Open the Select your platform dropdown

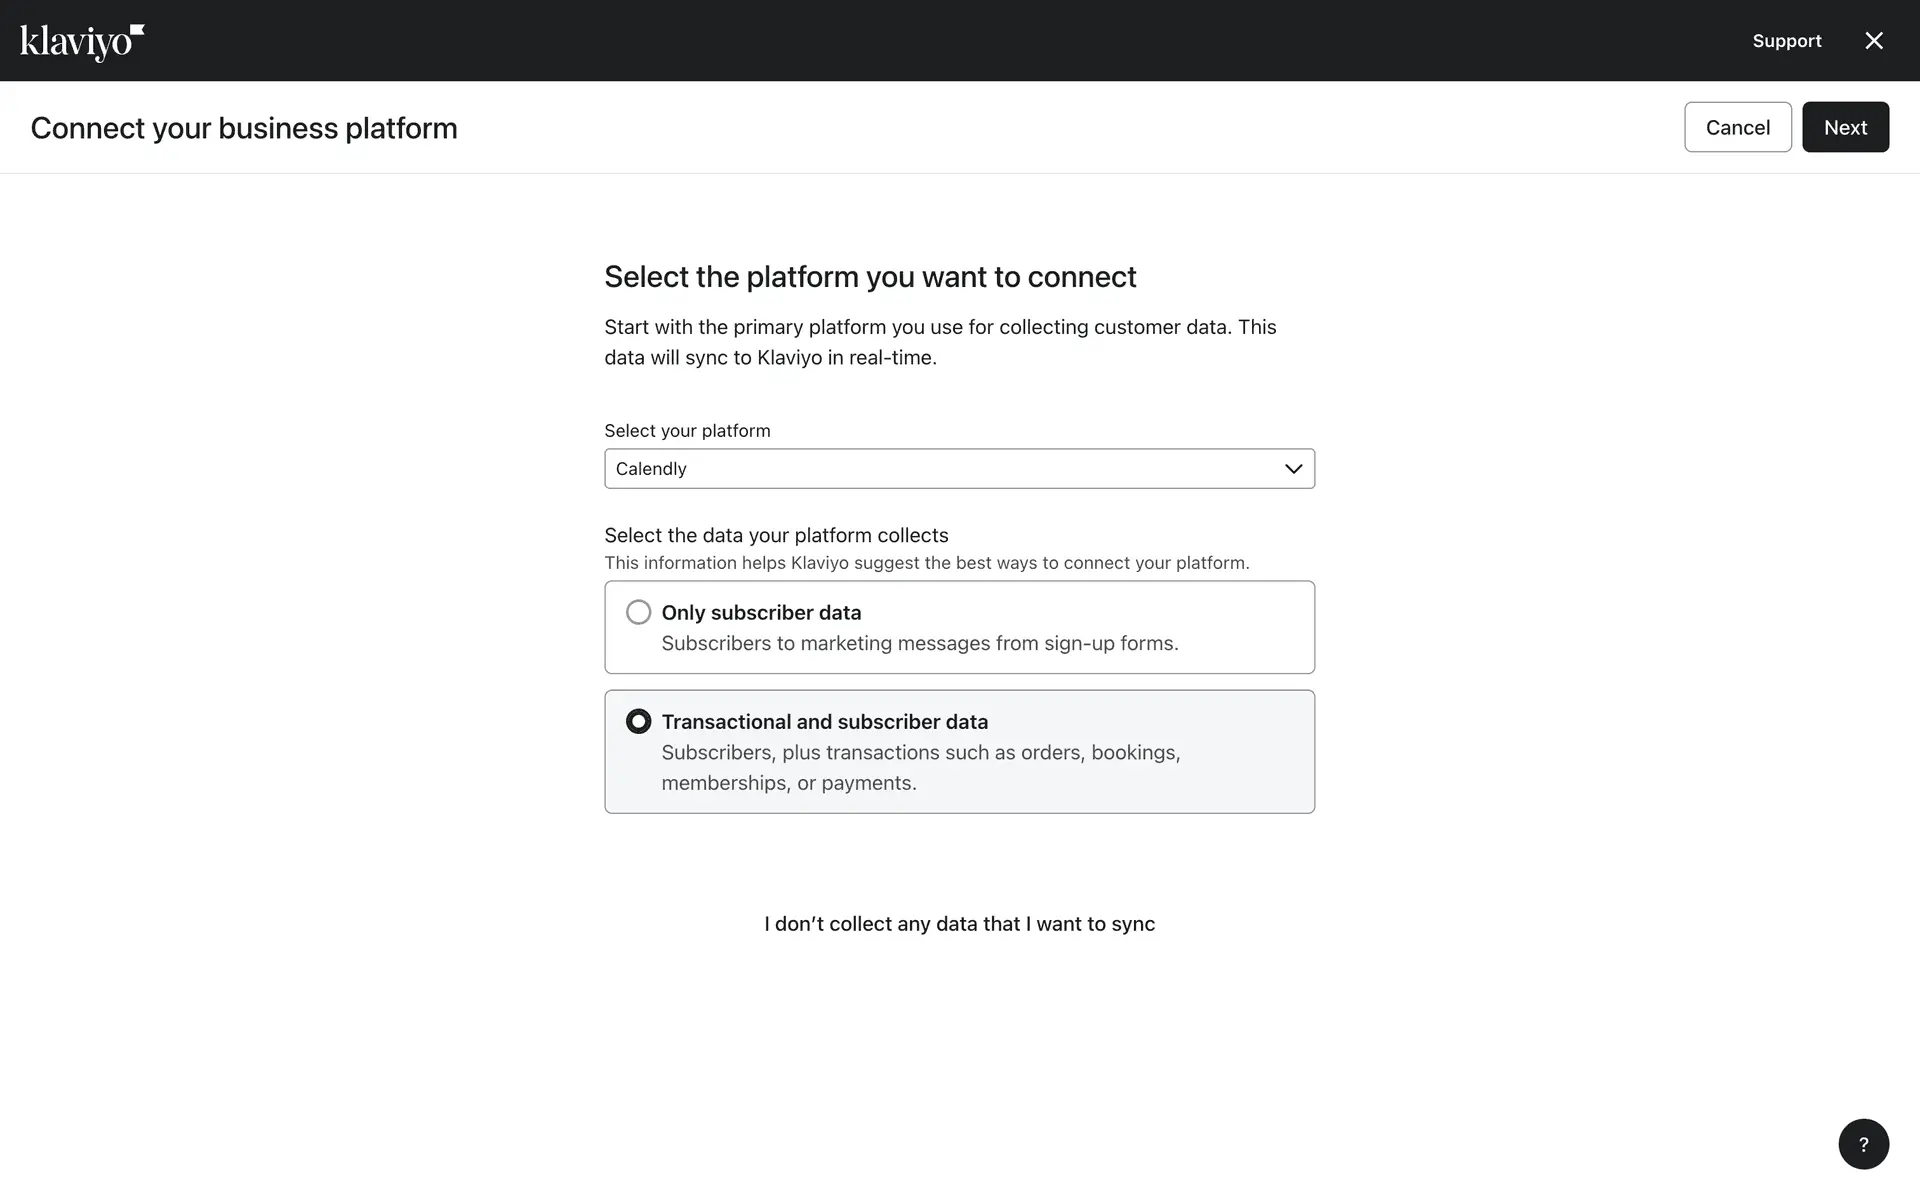pyautogui.click(x=958, y=469)
